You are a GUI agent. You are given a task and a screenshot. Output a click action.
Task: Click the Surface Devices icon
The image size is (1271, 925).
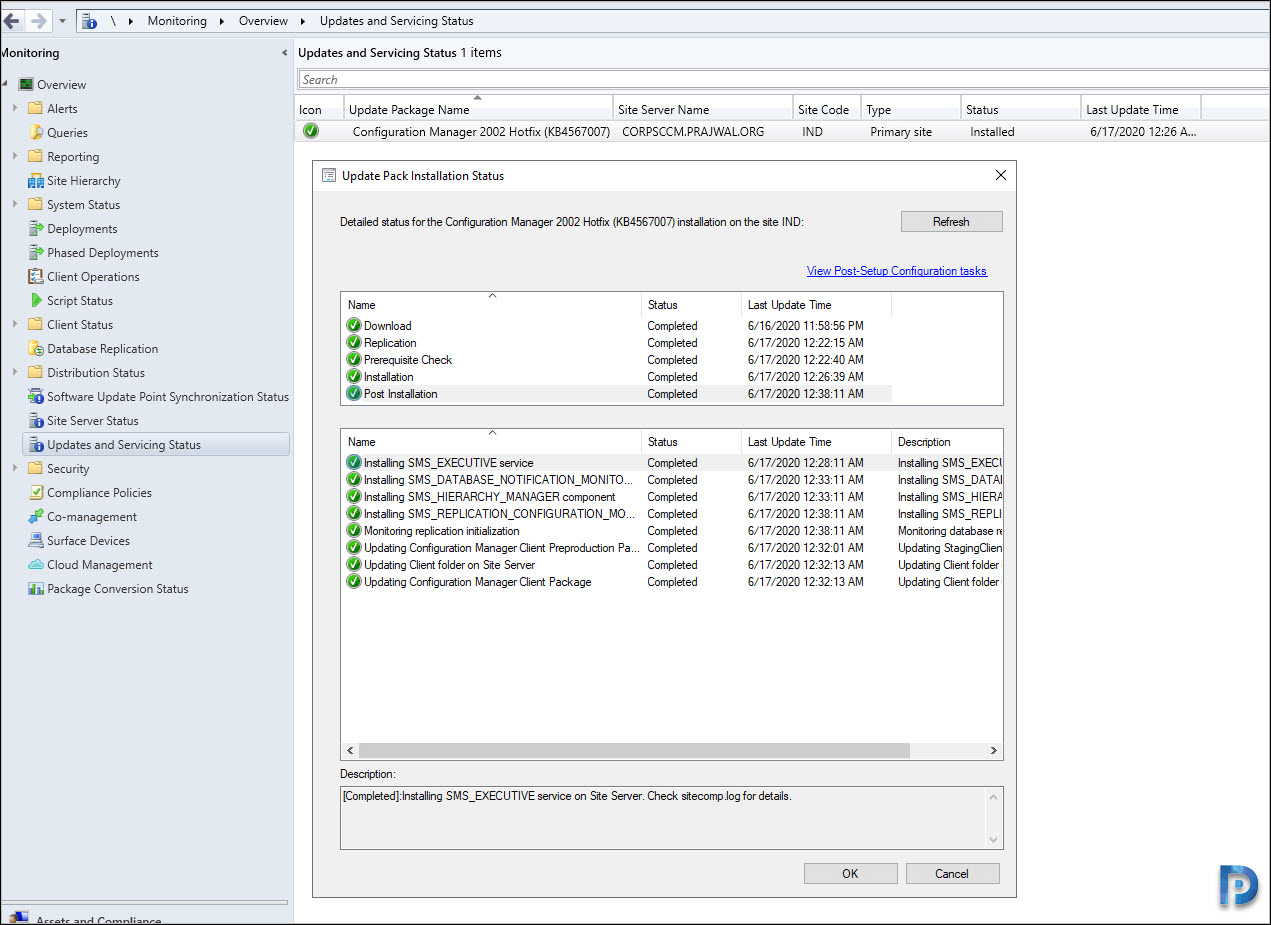36,541
